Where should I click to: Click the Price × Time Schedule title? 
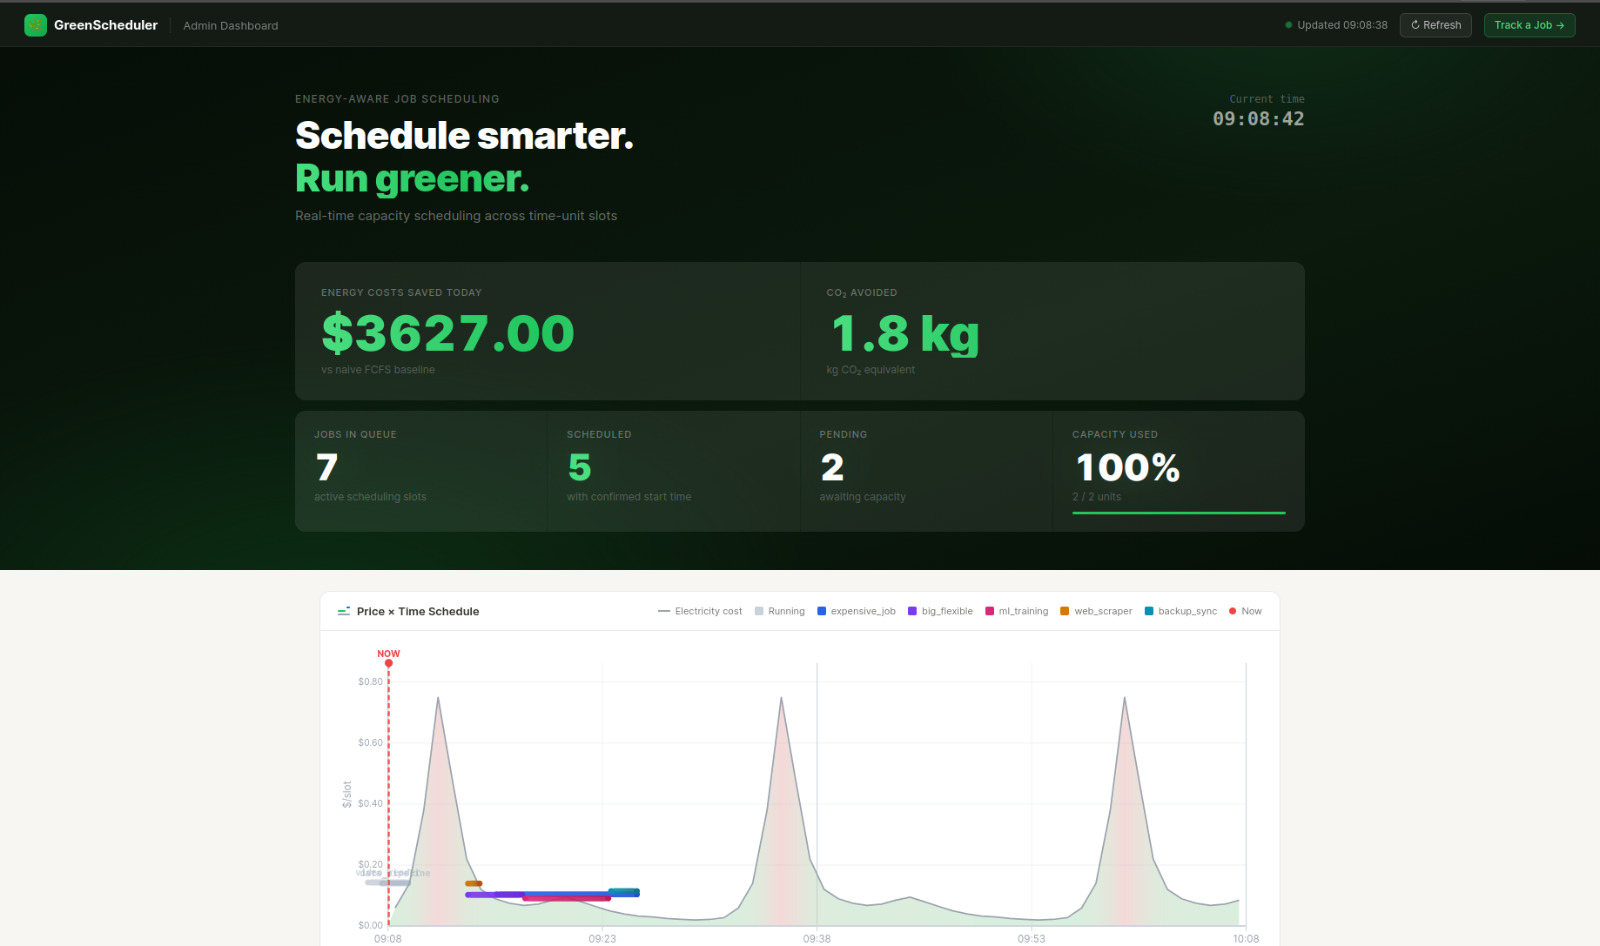pyautogui.click(x=418, y=612)
